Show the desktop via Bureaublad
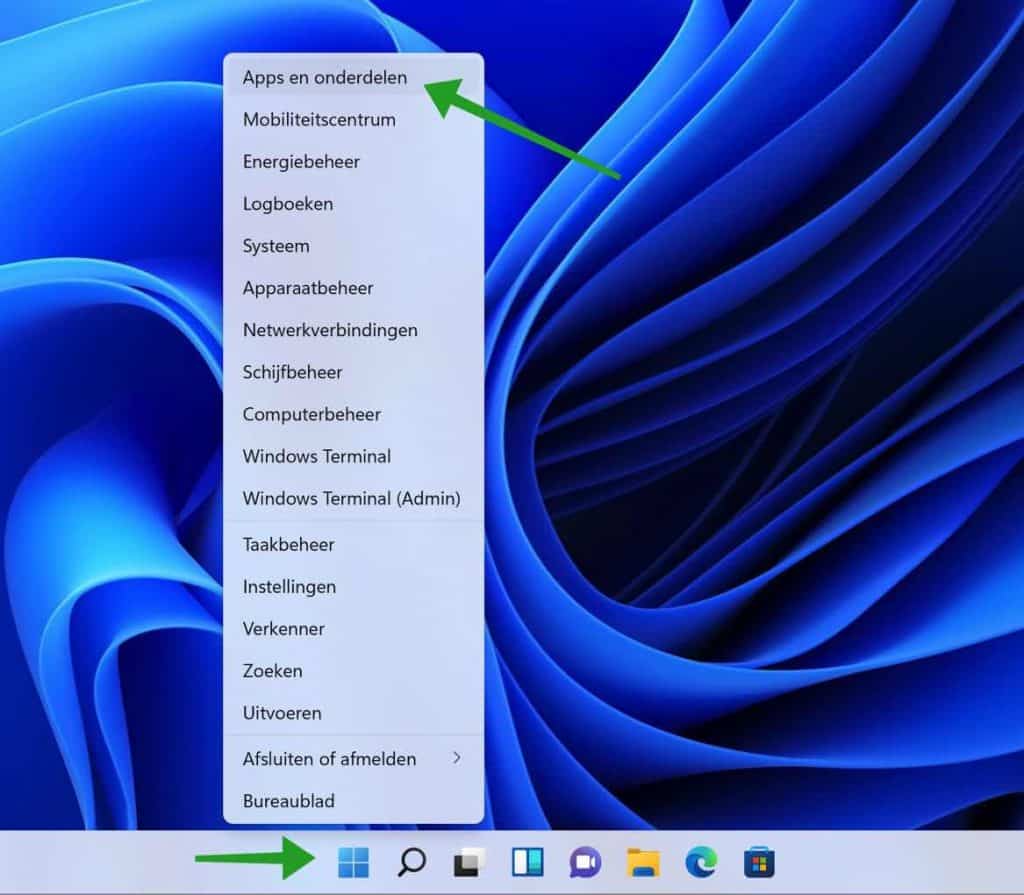The height and width of the screenshot is (895, 1024). (288, 801)
